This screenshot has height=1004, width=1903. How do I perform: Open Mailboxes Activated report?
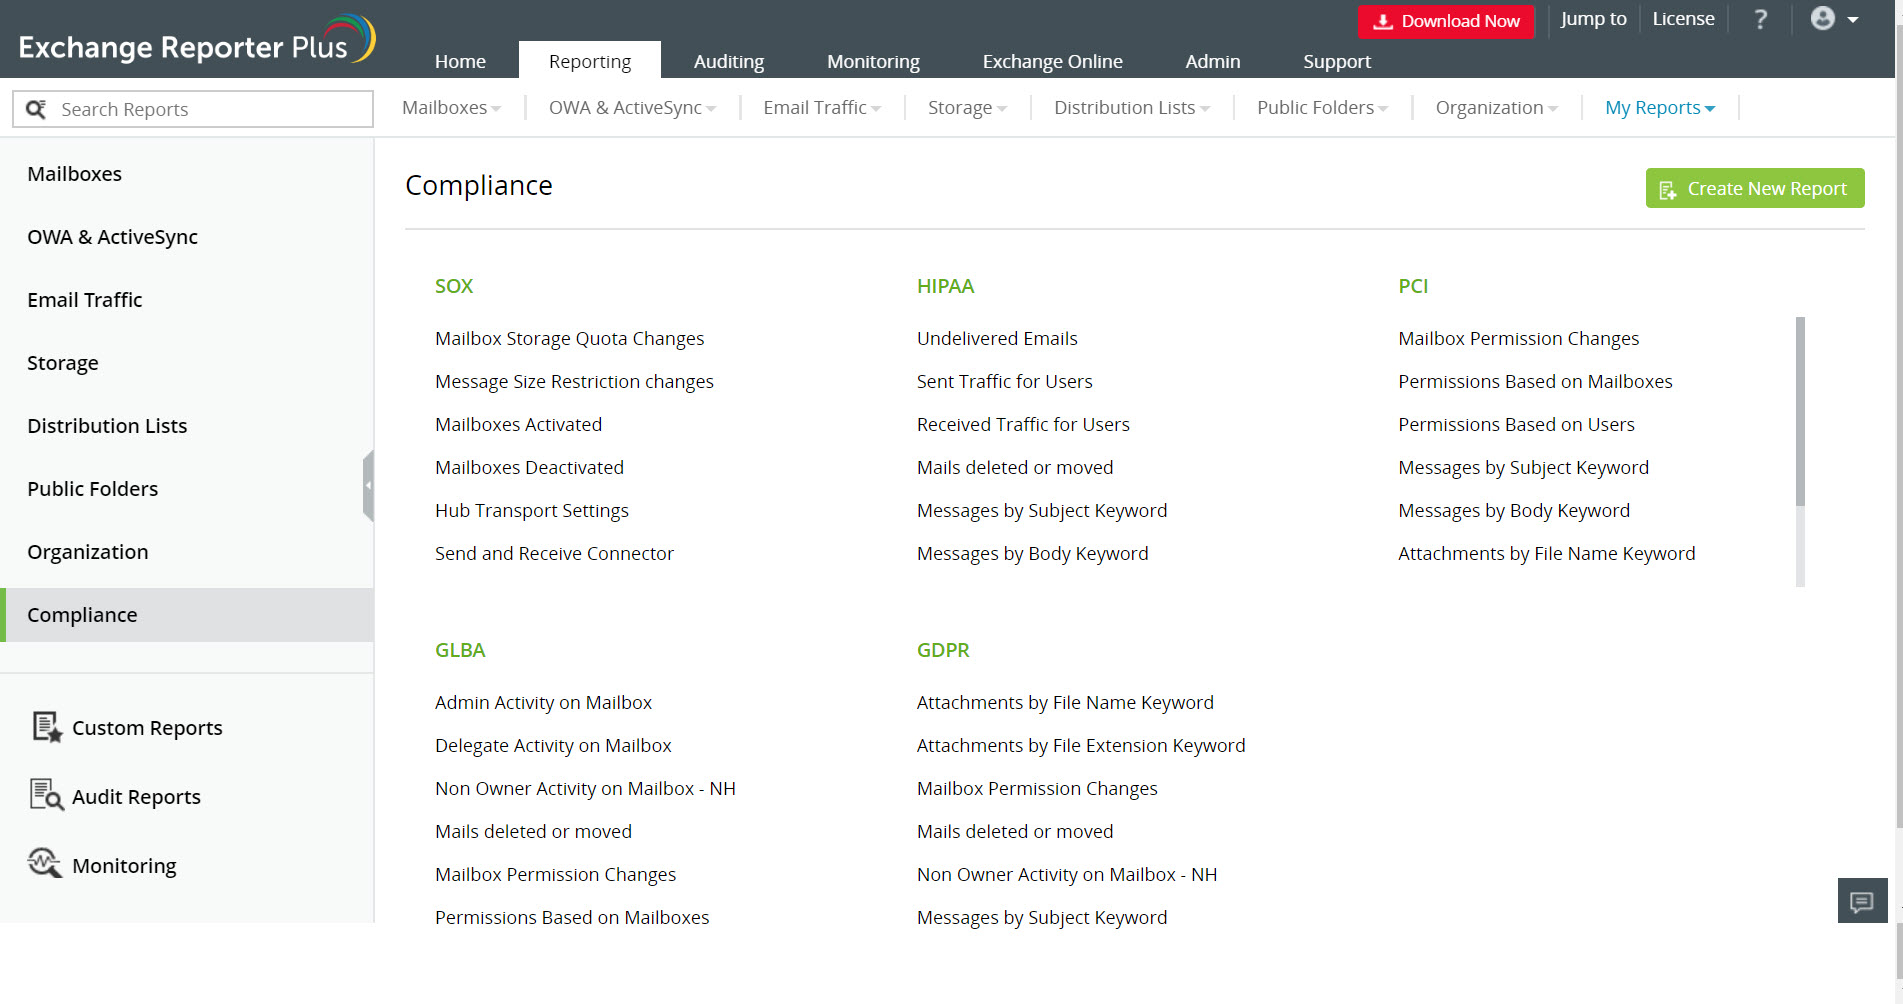[x=518, y=424]
